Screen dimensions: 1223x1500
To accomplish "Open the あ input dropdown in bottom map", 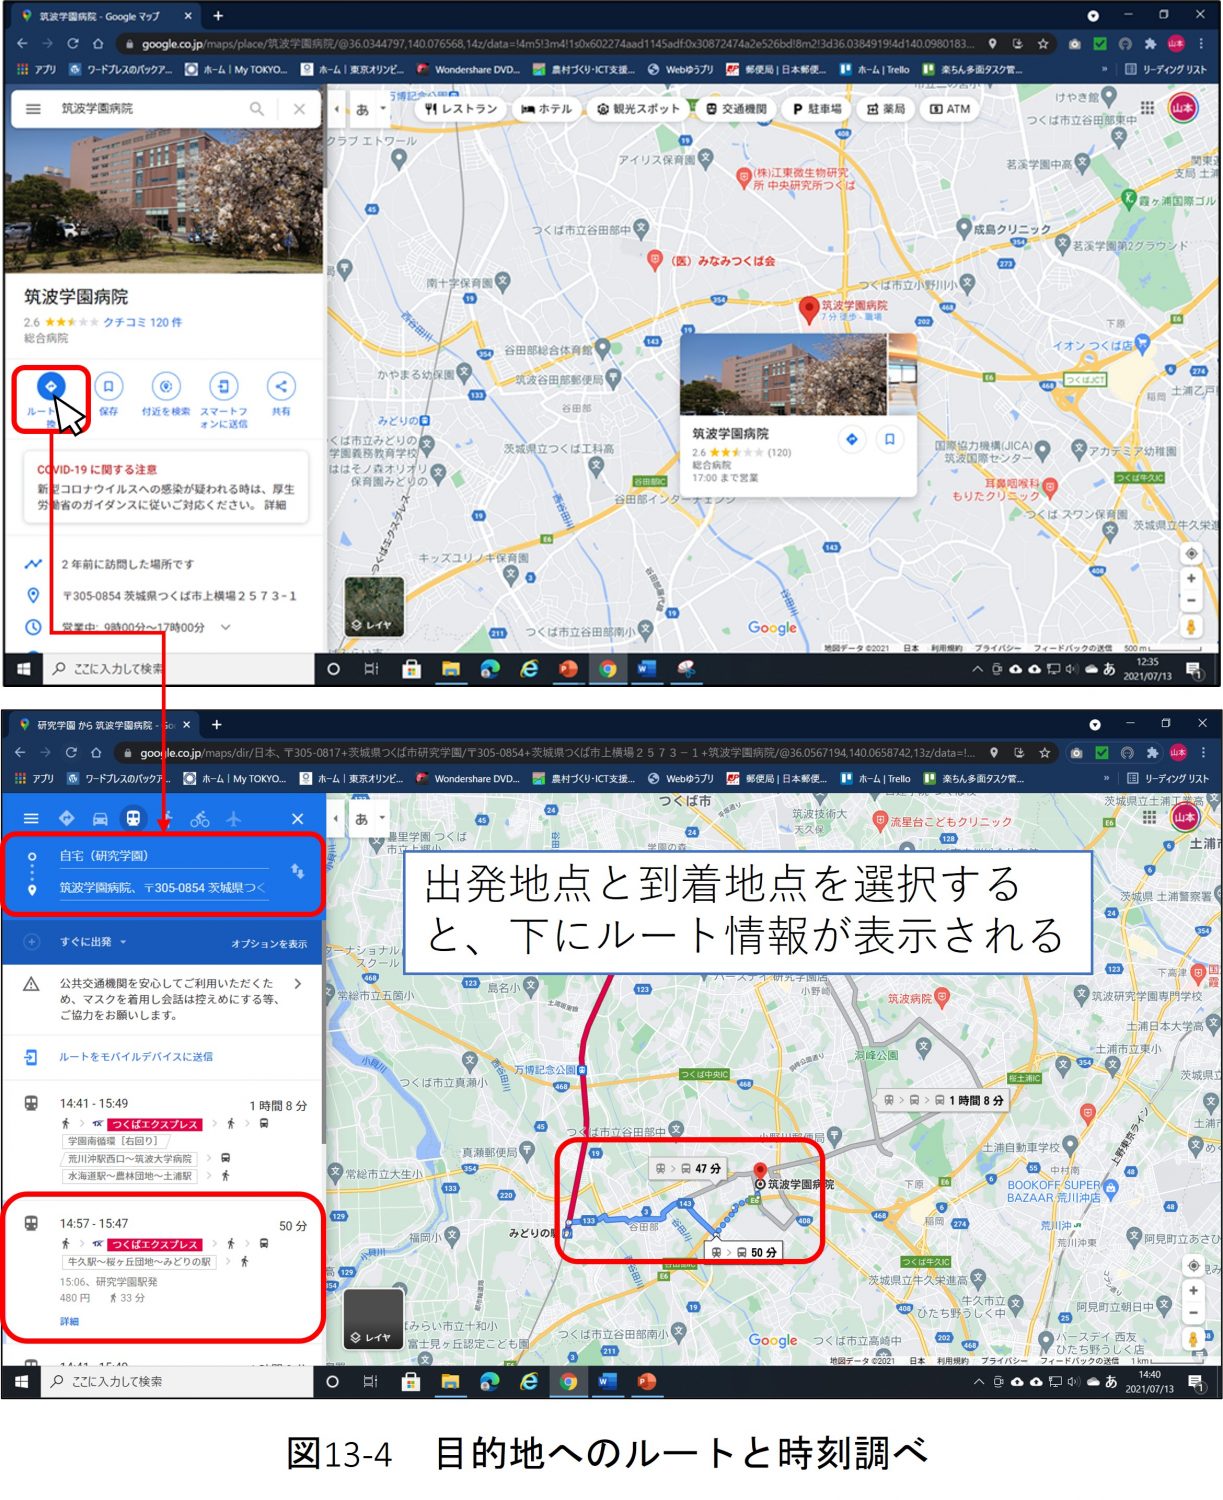I will pos(369,818).
